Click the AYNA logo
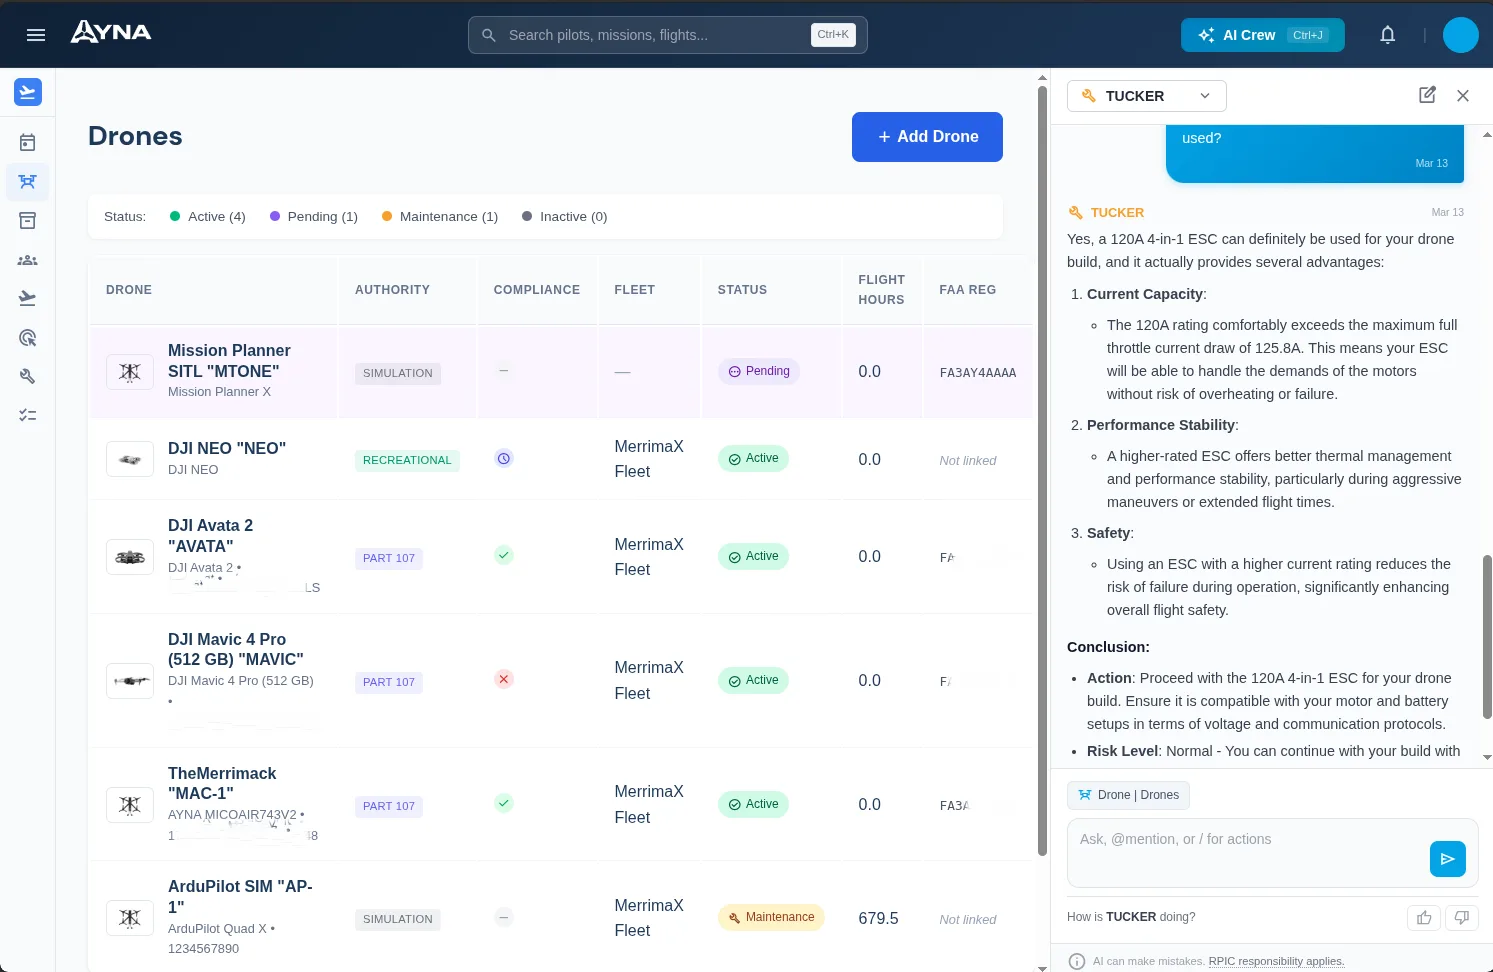The image size is (1493, 972). (111, 33)
